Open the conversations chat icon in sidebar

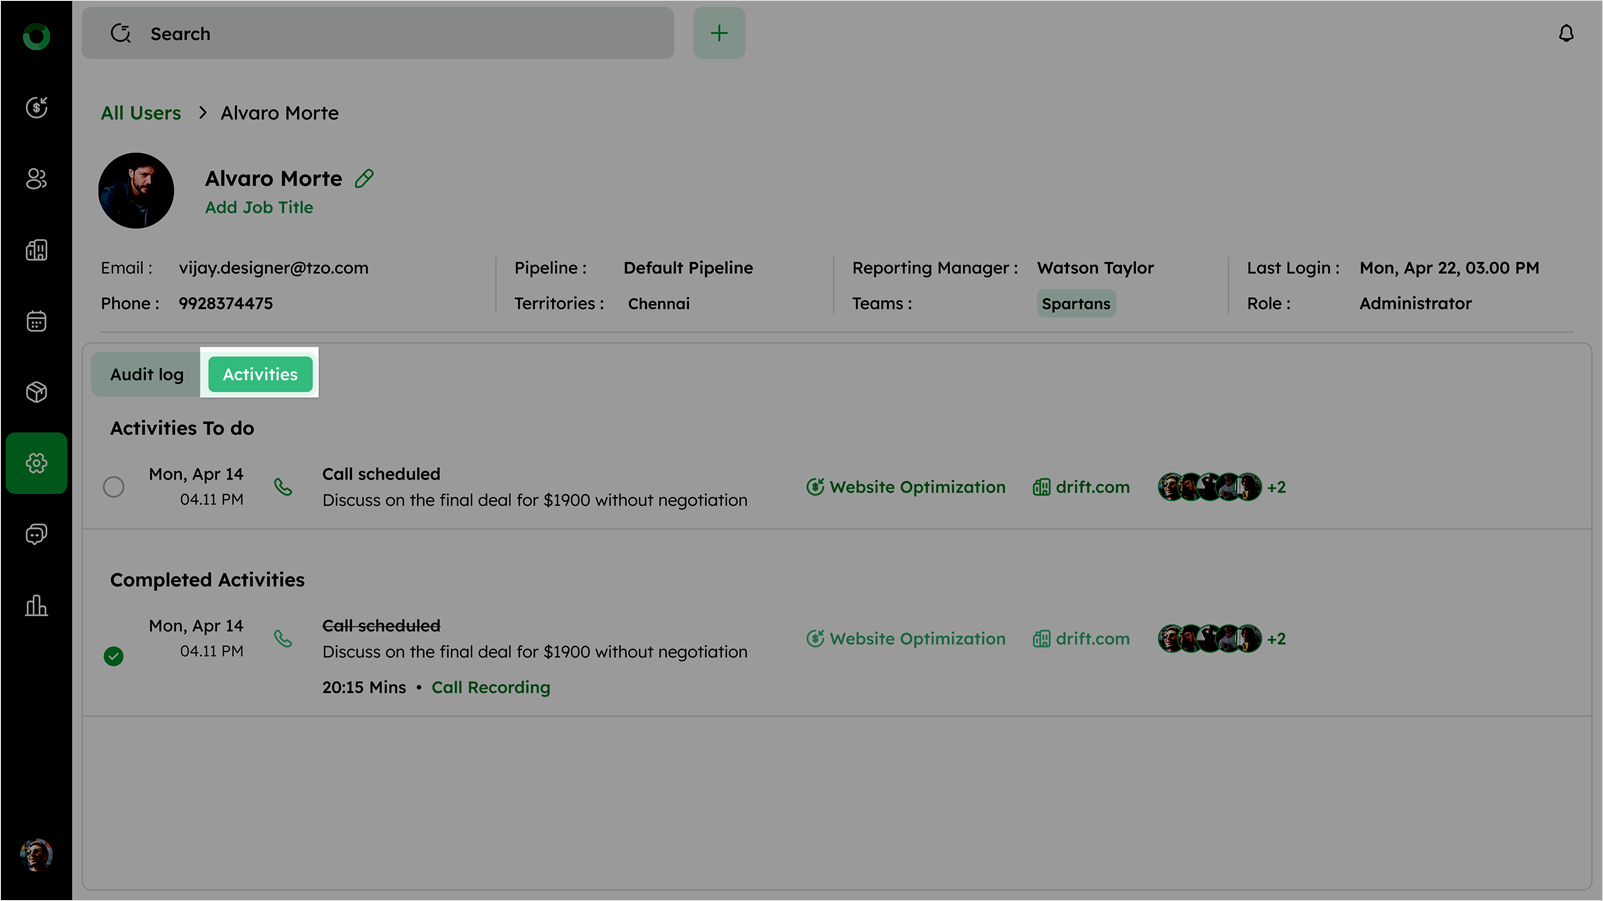[36, 534]
